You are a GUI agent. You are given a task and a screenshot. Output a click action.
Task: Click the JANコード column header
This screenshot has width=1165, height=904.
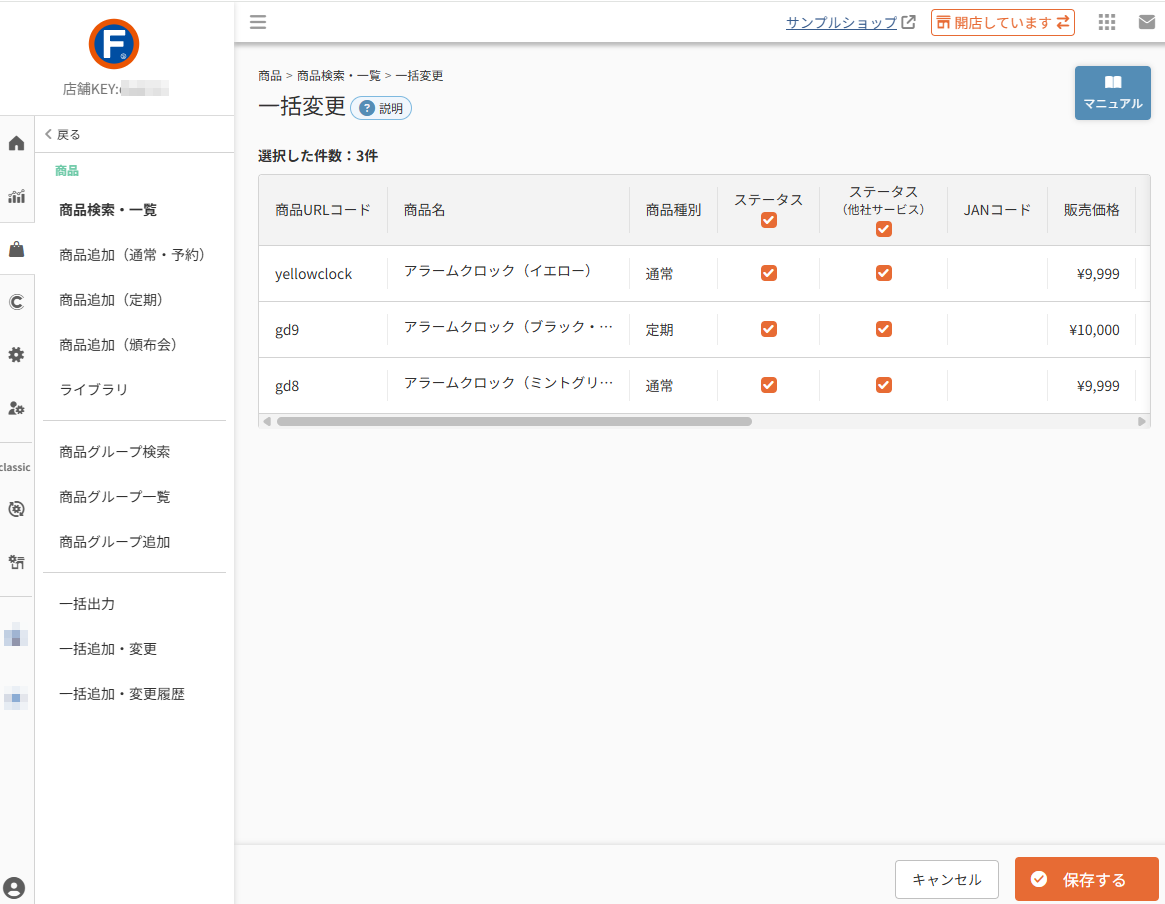(997, 210)
